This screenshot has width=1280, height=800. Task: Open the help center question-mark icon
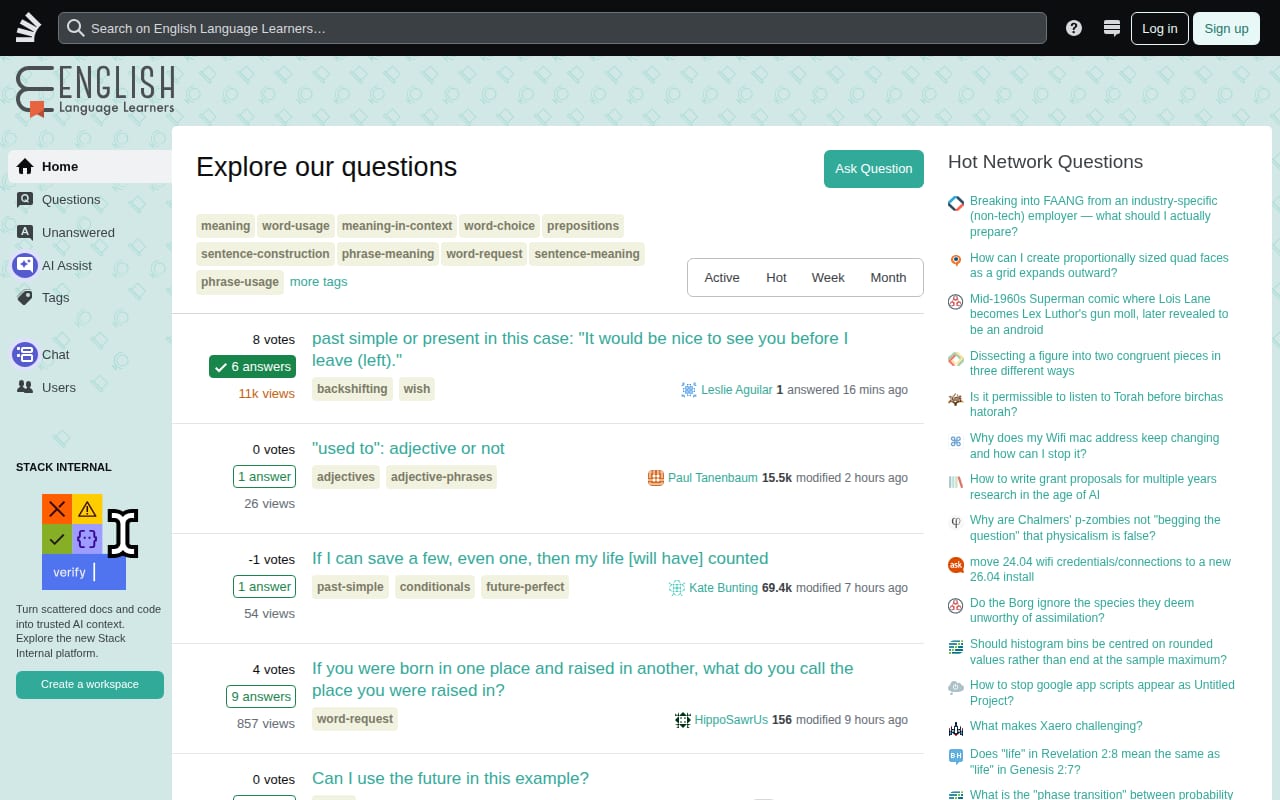pyautogui.click(x=1074, y=28)
